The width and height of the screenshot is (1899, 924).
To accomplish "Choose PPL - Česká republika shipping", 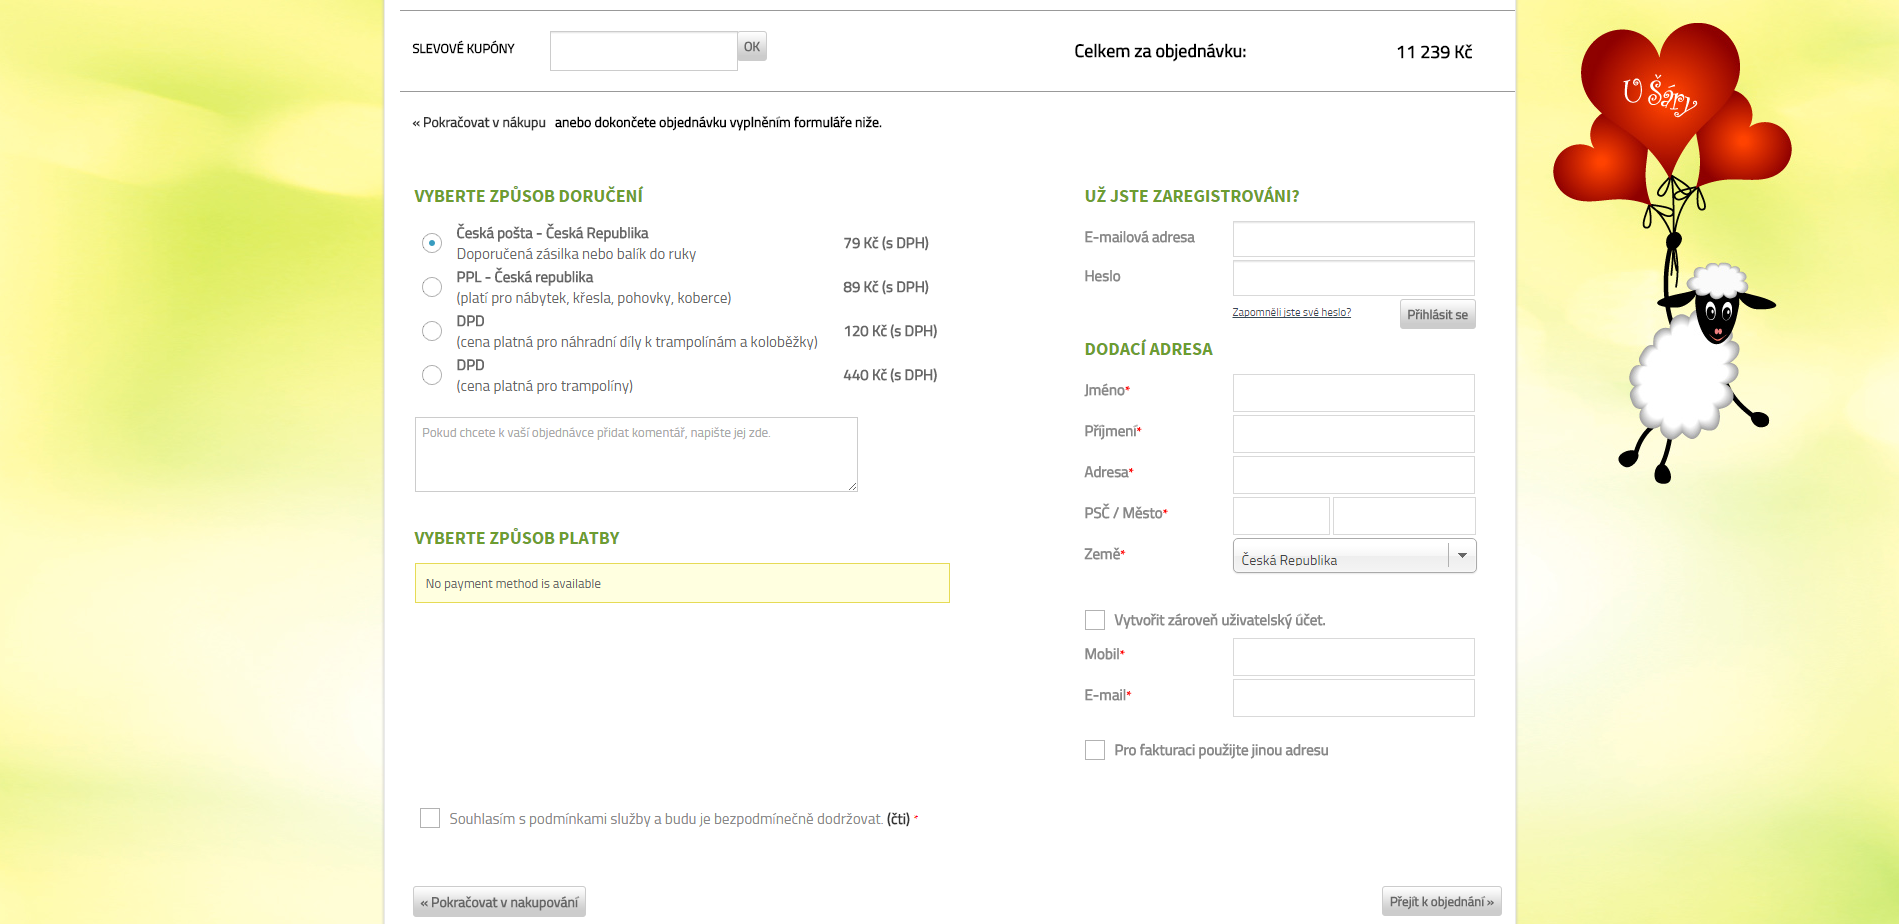I will [432, 287].
